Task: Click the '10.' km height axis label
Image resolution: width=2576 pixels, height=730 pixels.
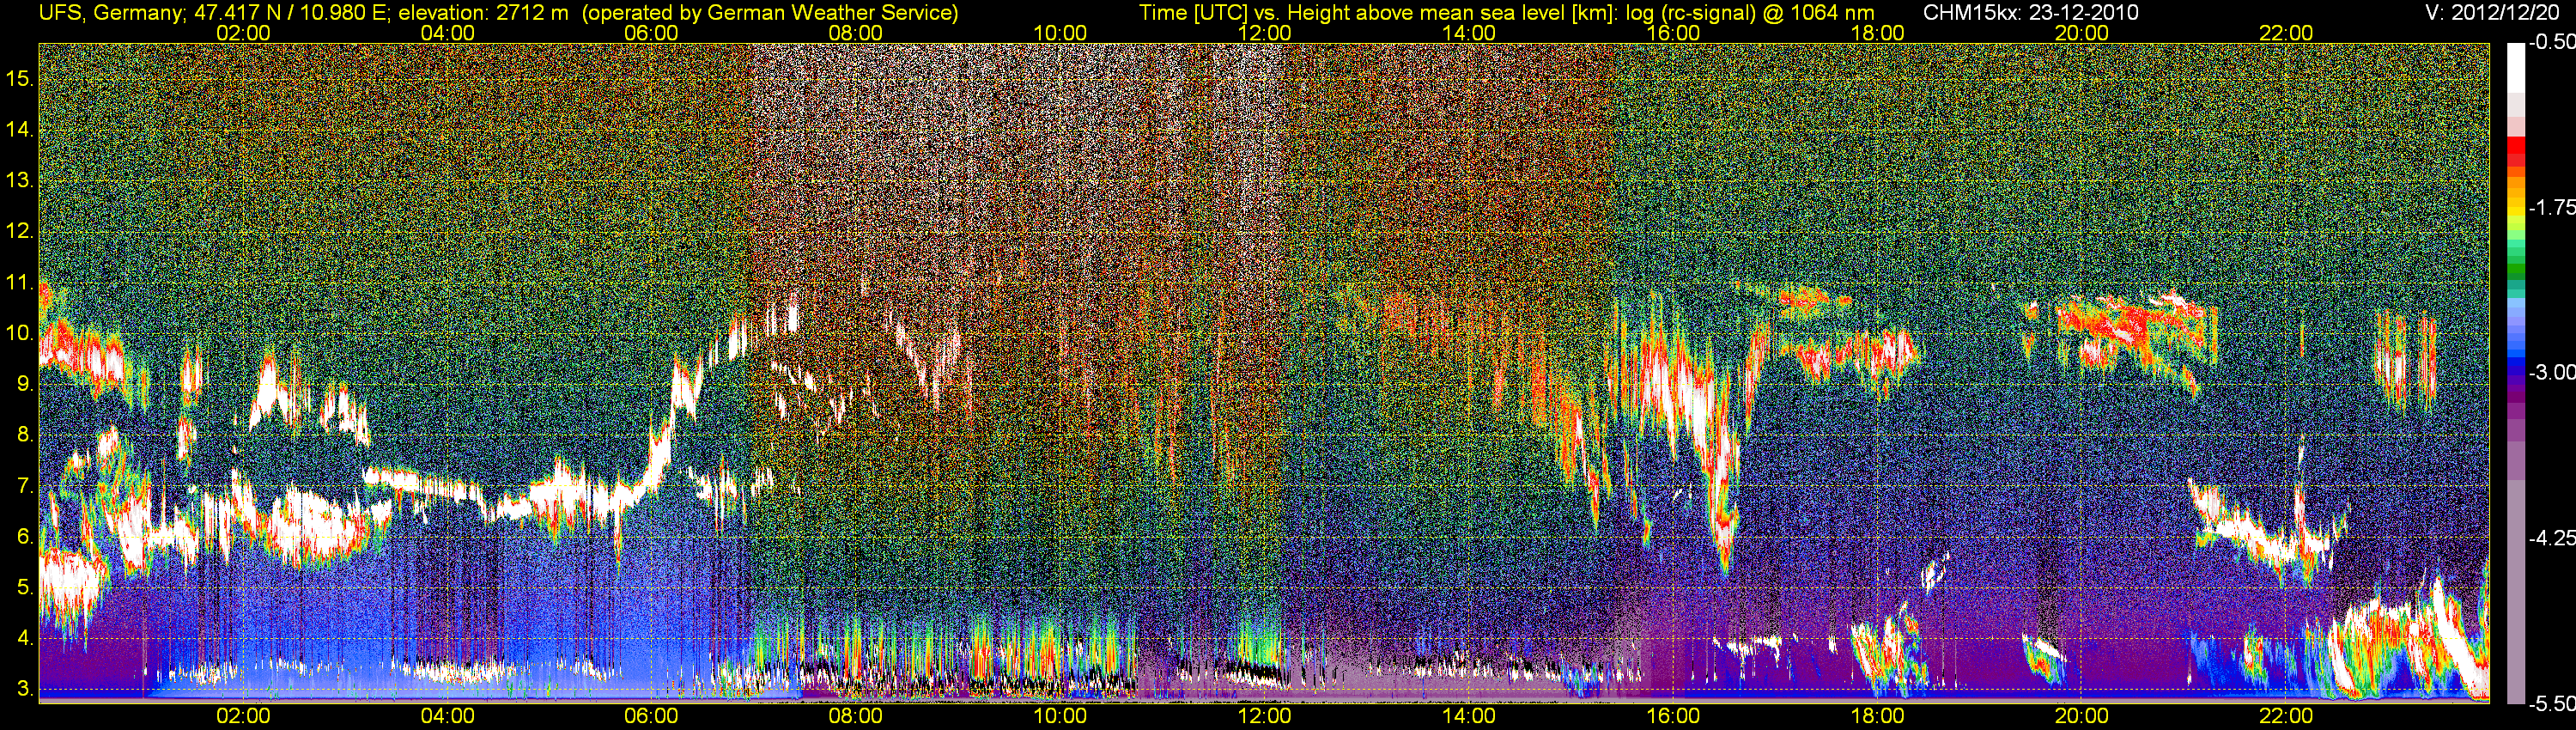Action: 20,333
